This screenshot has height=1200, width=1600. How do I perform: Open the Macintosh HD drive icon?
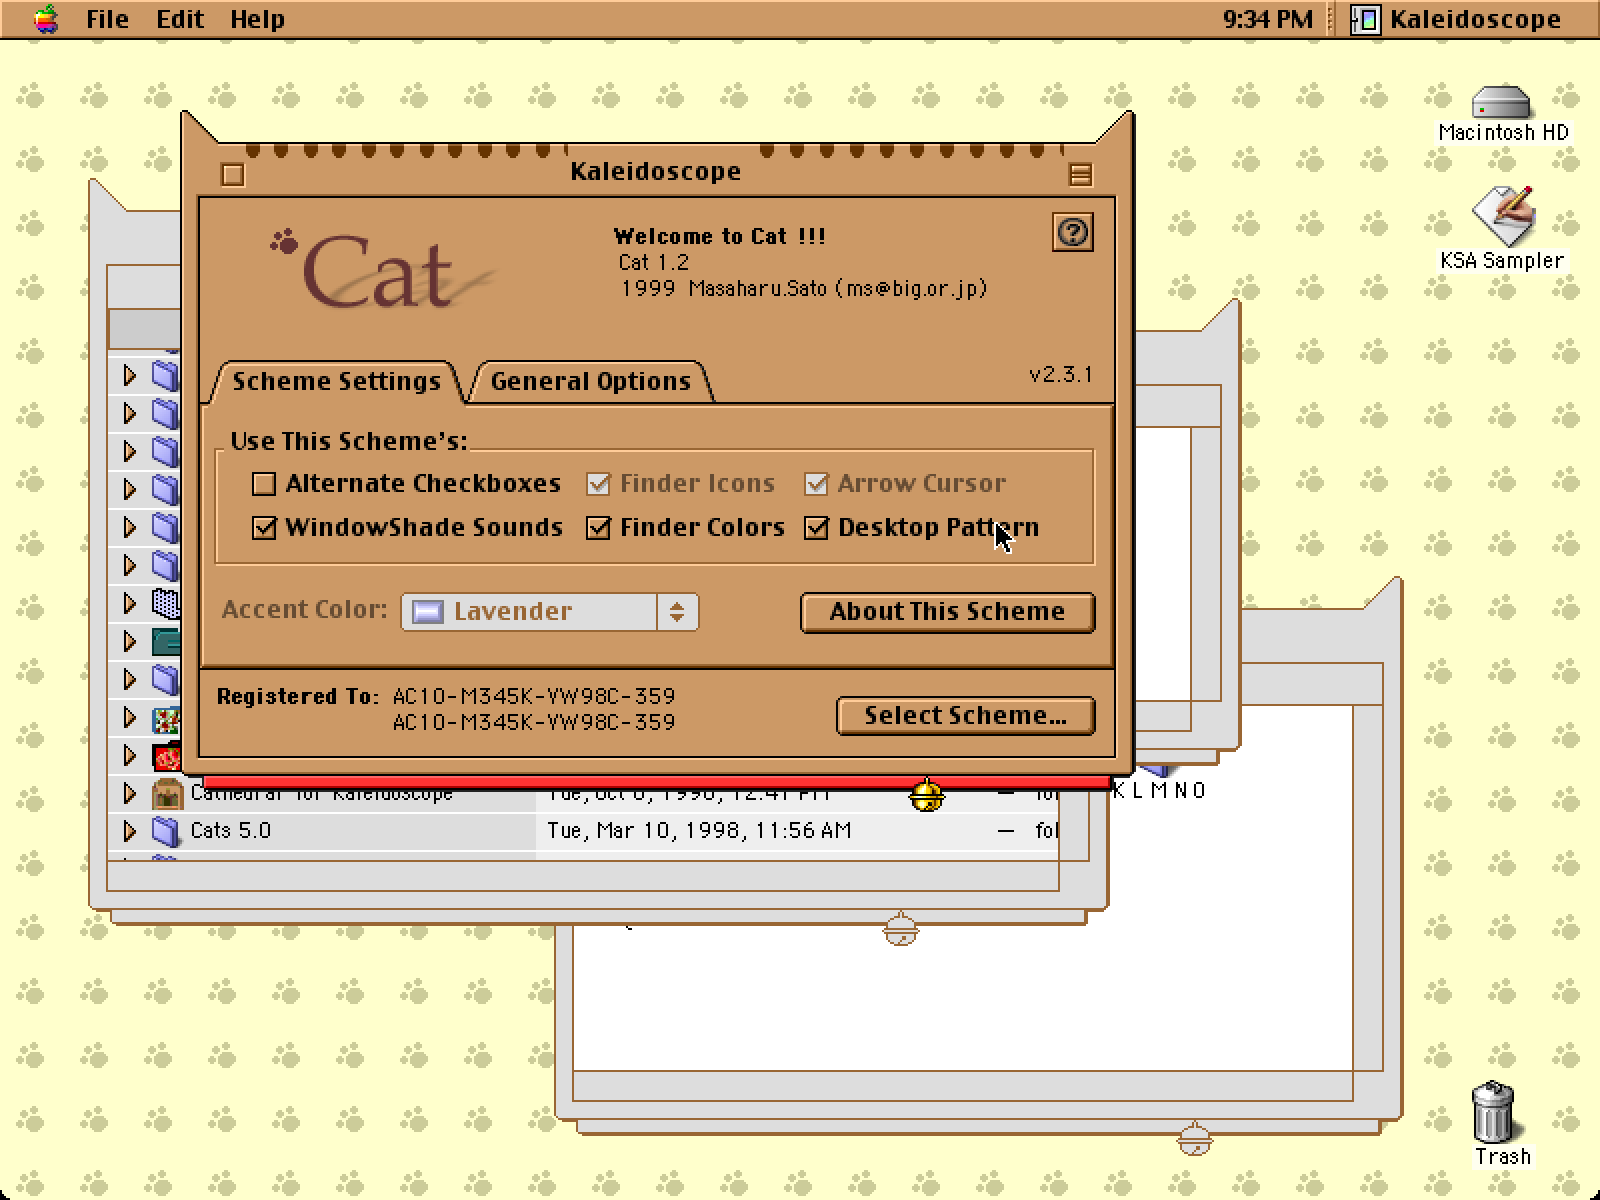(x=1501, y=104)
